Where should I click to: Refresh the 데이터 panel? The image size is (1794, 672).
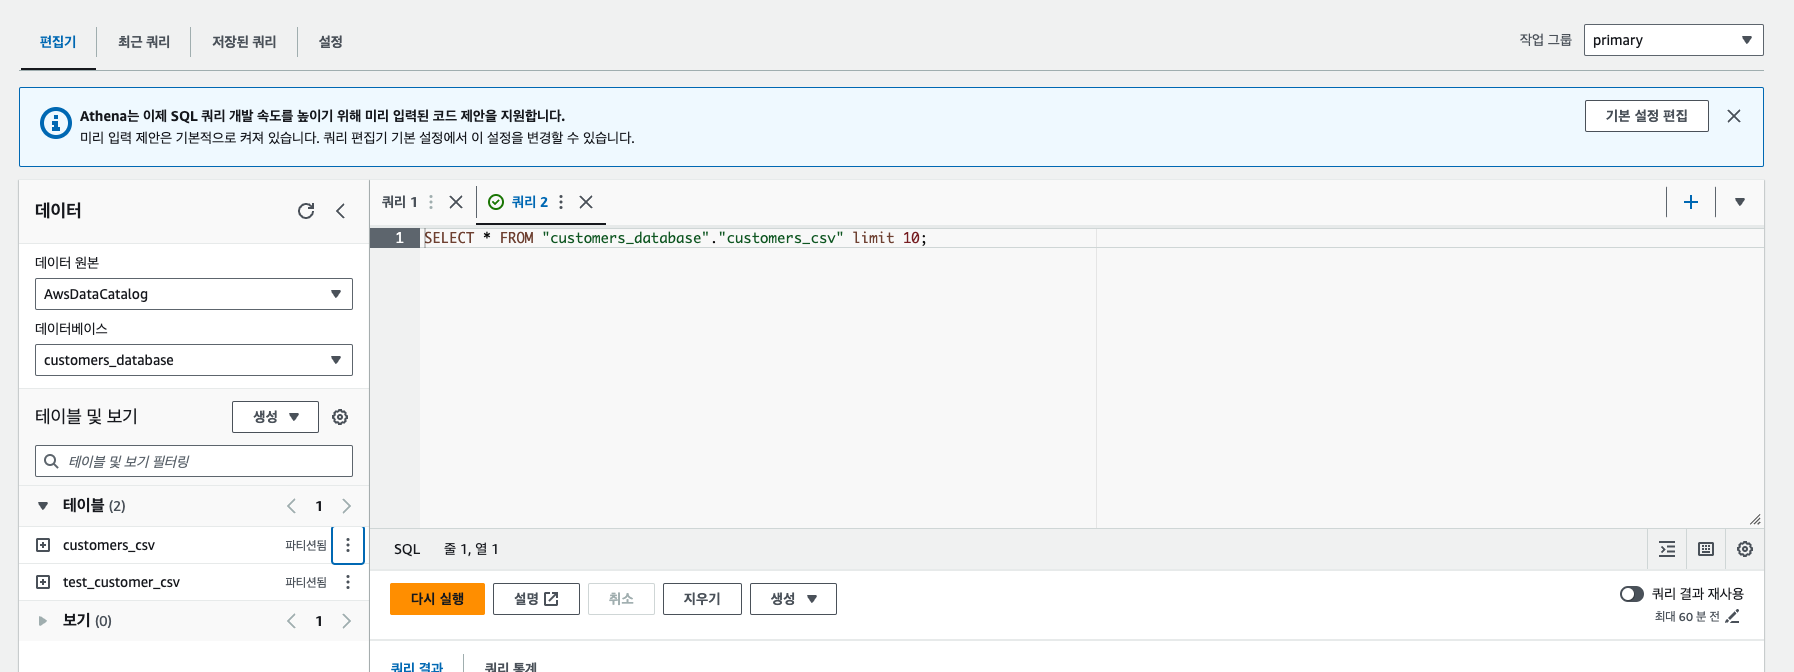(306, 211)
